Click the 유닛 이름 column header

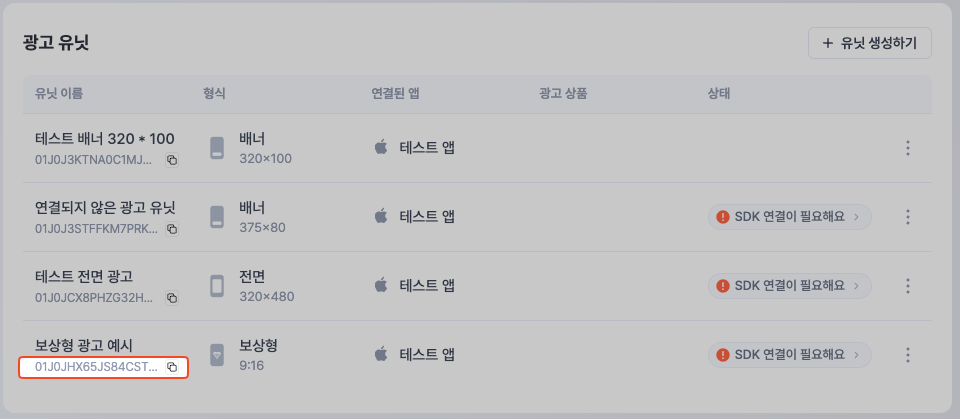click(x=59, y=94)
